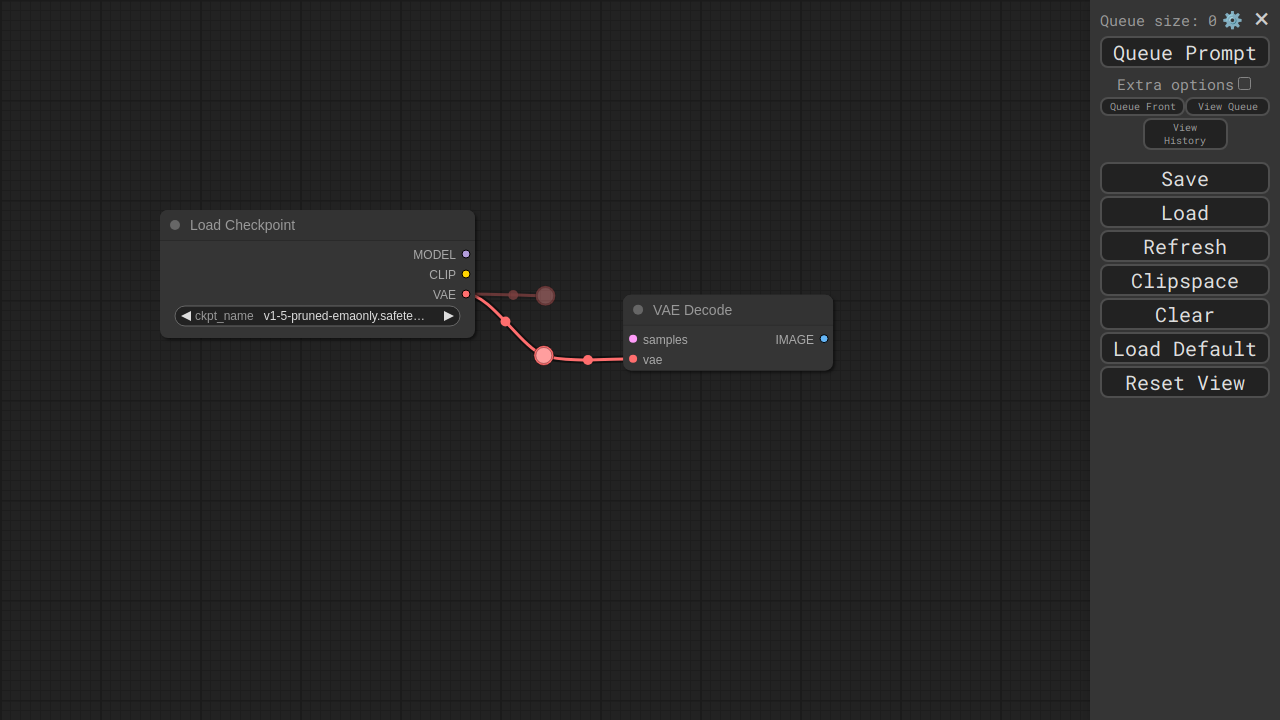Enable the Extra options checkbox
Screen dimensions: 1280x720
(1244, 84)
